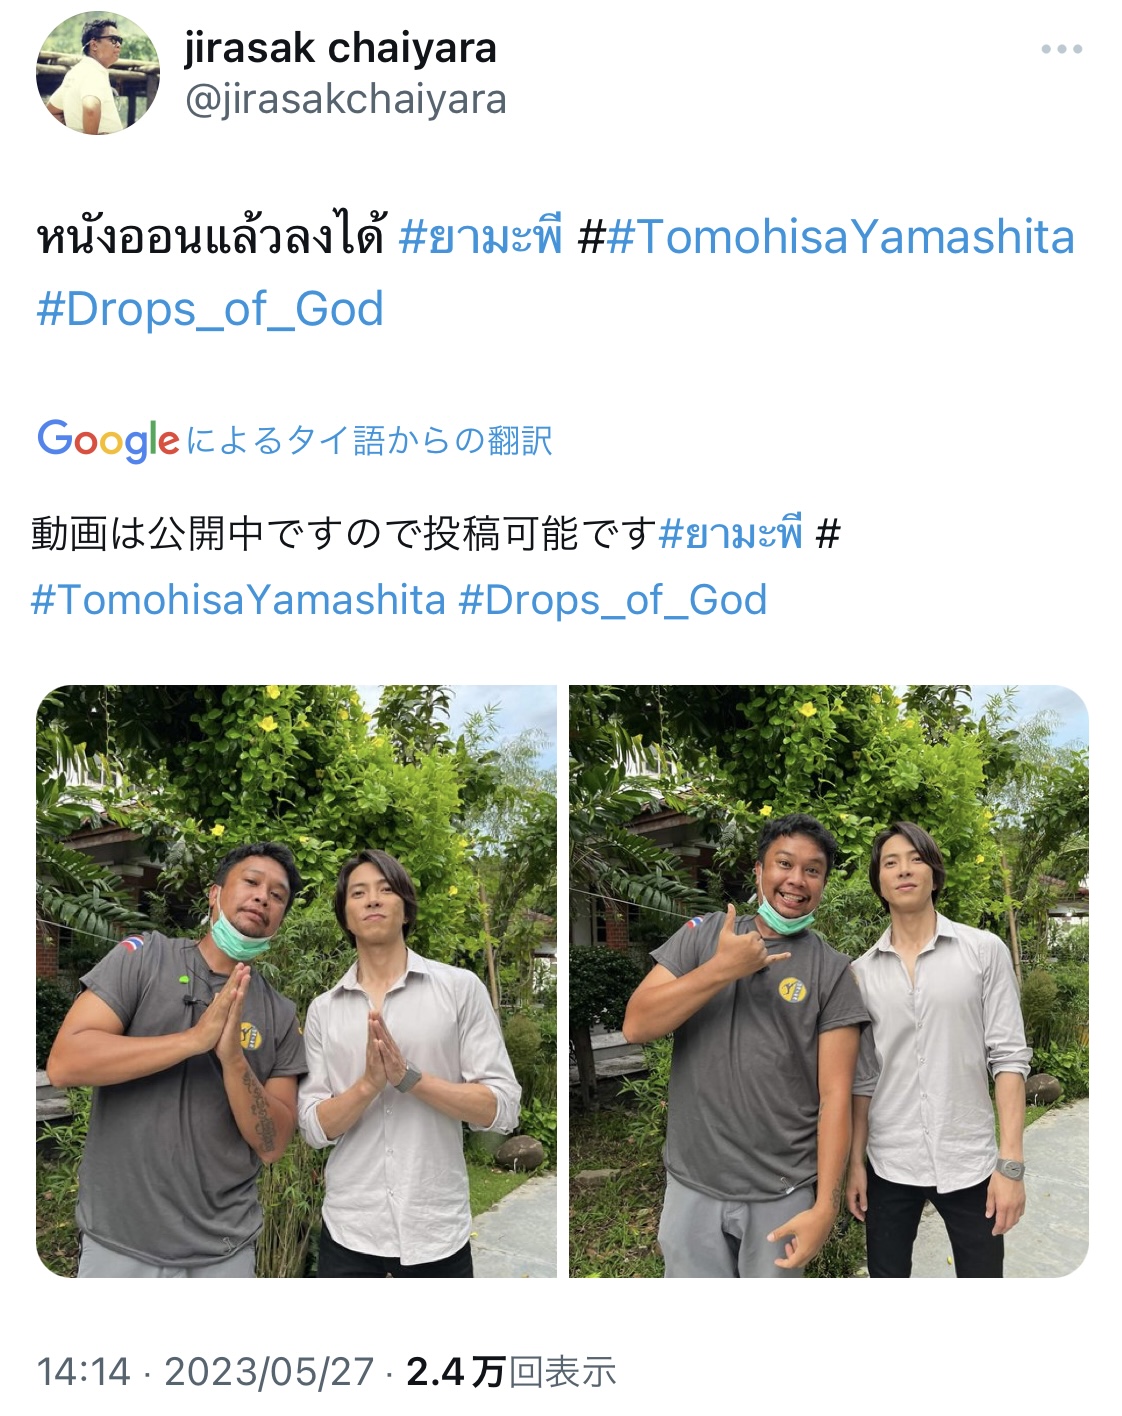
Task: Open the 2.4万 view count
Action: coord(455,1371)
